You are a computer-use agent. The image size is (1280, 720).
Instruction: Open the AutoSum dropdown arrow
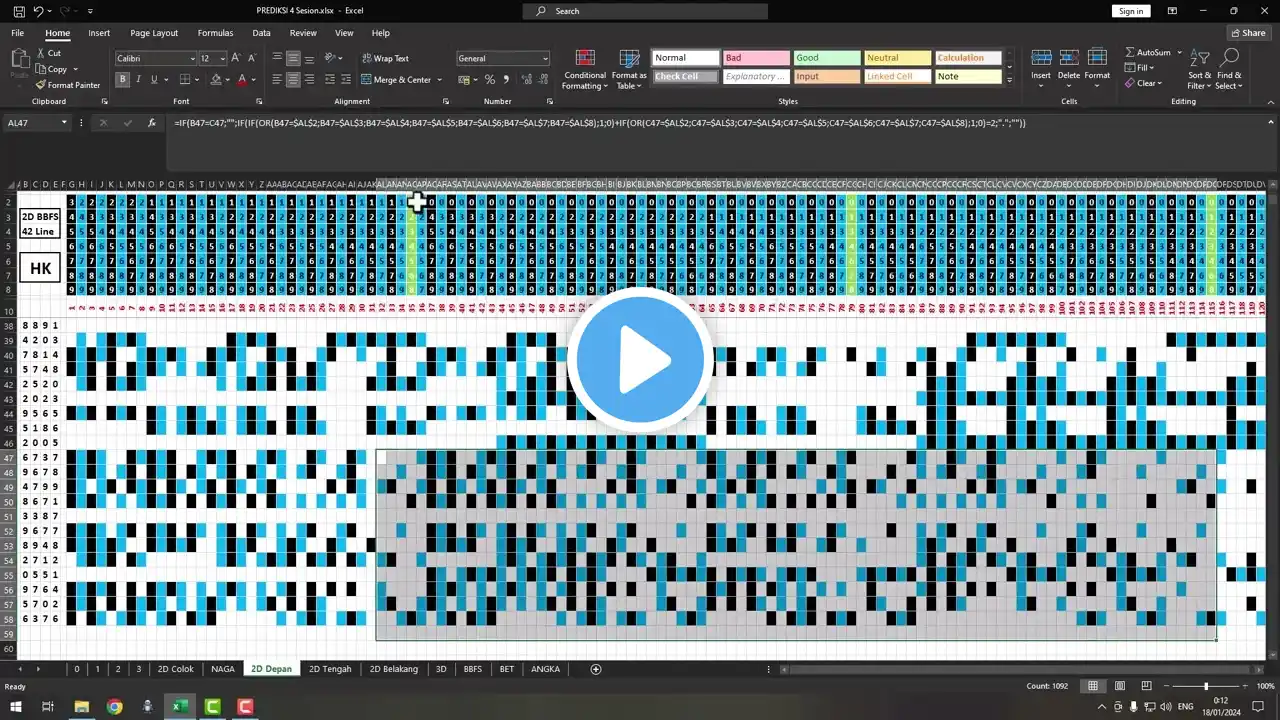pyautogui.click(x=1179, y=52)
